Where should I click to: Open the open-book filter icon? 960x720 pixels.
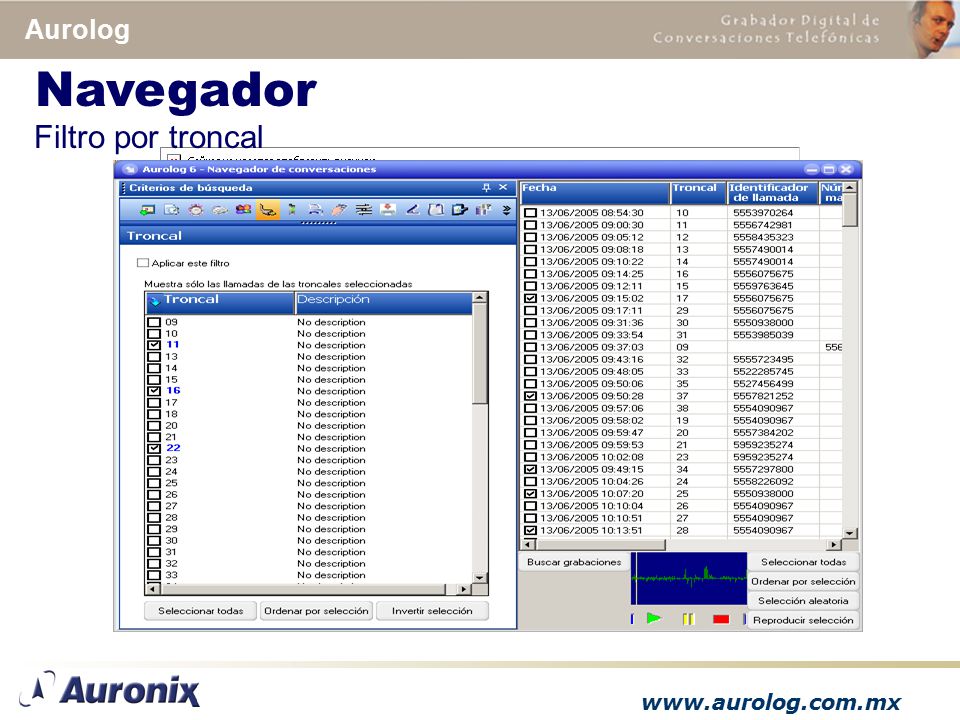pyautogui.click(x=435, y=210)
